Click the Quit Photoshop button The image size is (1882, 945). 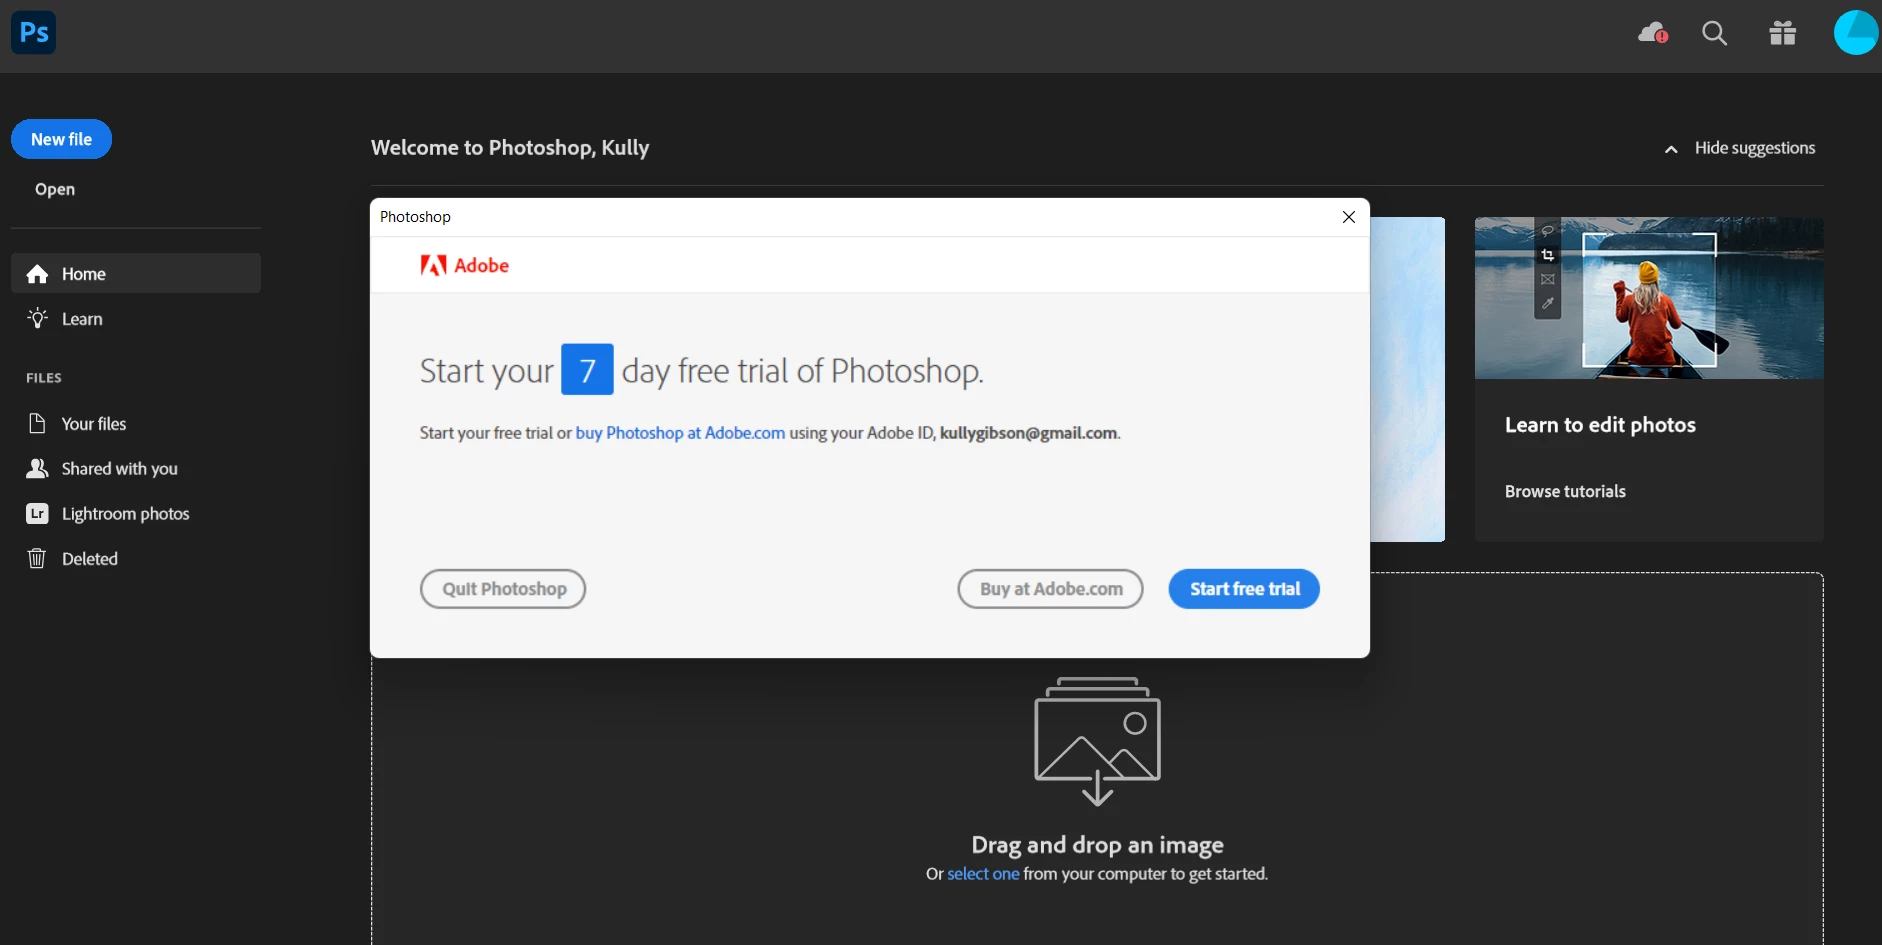click(503, 589)
